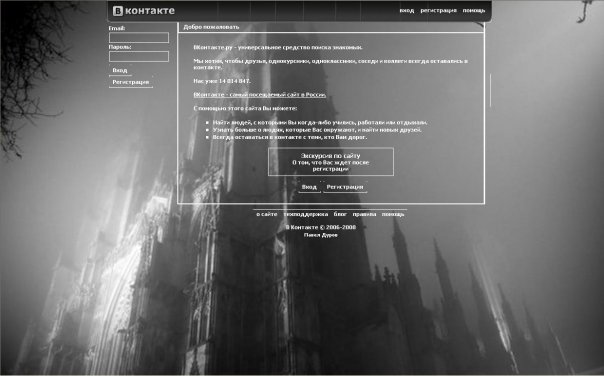This screenshot has width=604, height=376.
Task: Click 'Регистрация' button below the tour box
Action: click(x=345, y=187)
